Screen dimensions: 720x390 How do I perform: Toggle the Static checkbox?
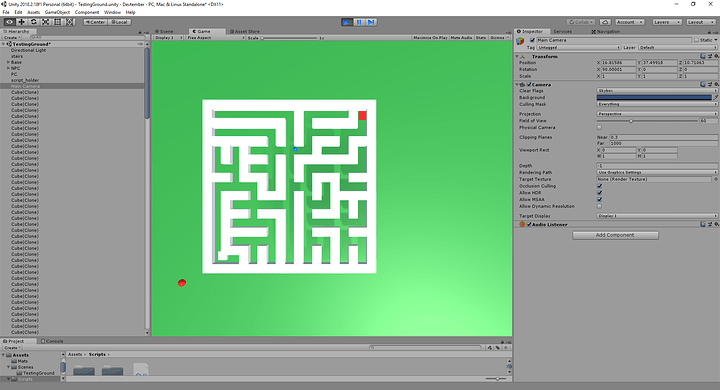coord(697,40)
